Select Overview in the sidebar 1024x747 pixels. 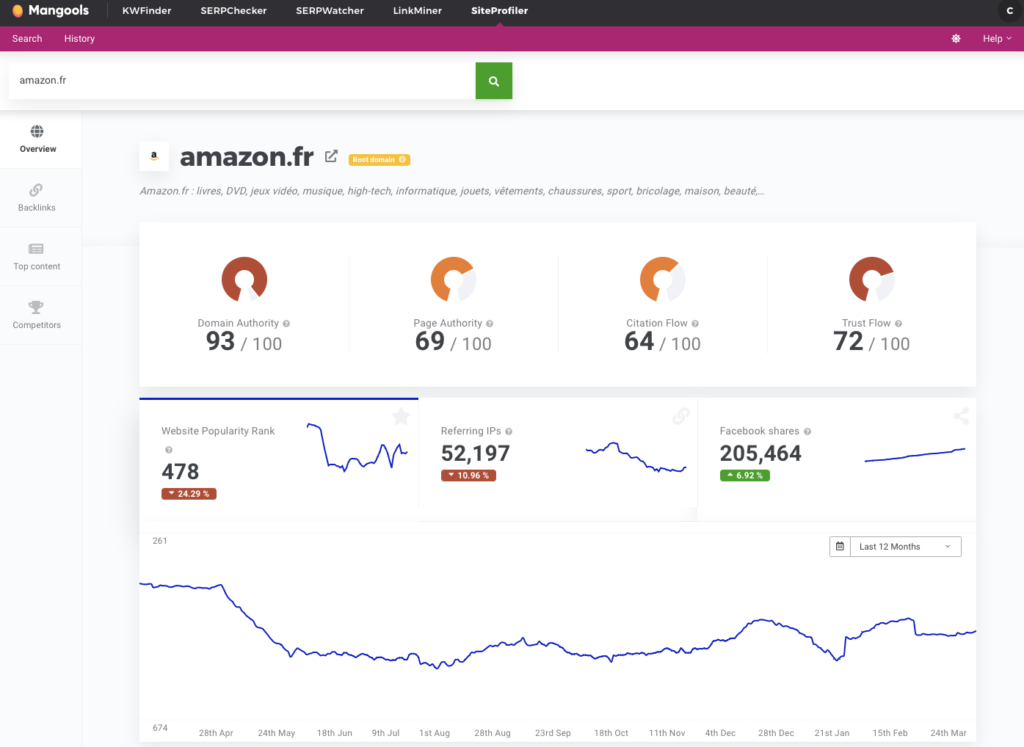[x=38, y=139]
